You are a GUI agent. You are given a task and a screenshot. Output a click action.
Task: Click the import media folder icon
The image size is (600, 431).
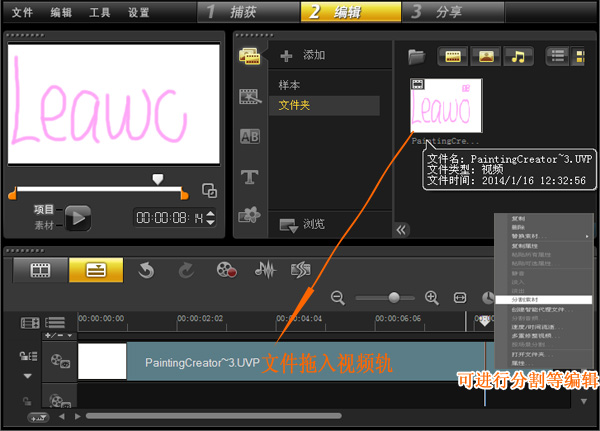[x=416, y=57]
